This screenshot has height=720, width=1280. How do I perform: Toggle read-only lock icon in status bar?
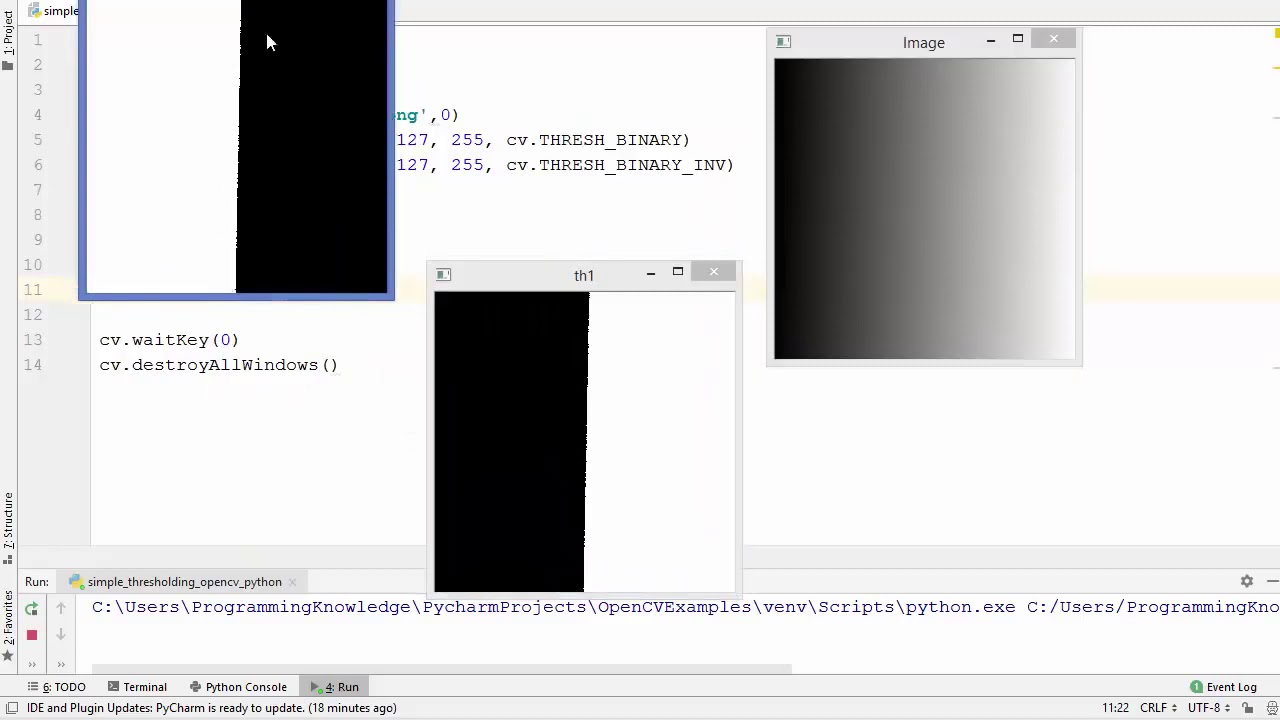(x=1249, y=708)
